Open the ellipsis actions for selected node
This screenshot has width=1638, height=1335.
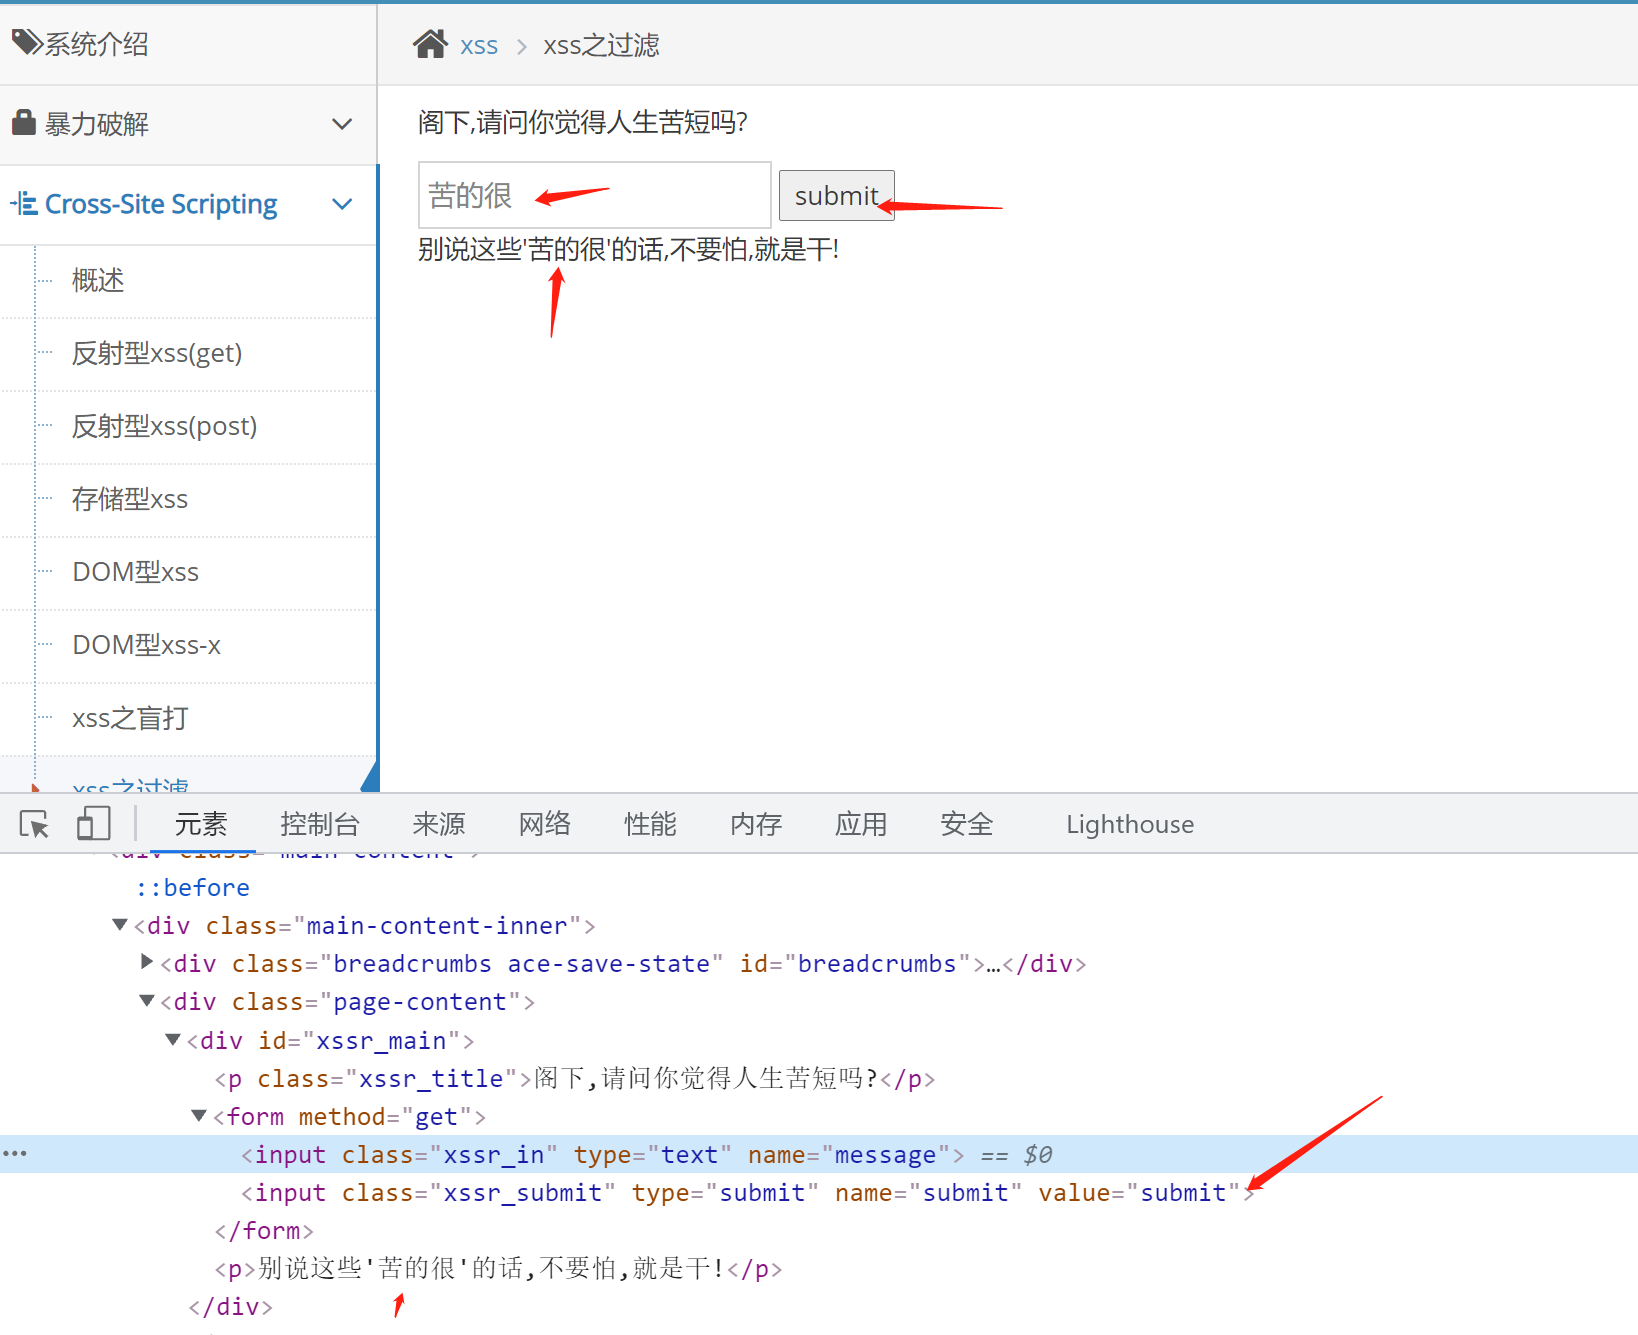(x=15, y=1153)
